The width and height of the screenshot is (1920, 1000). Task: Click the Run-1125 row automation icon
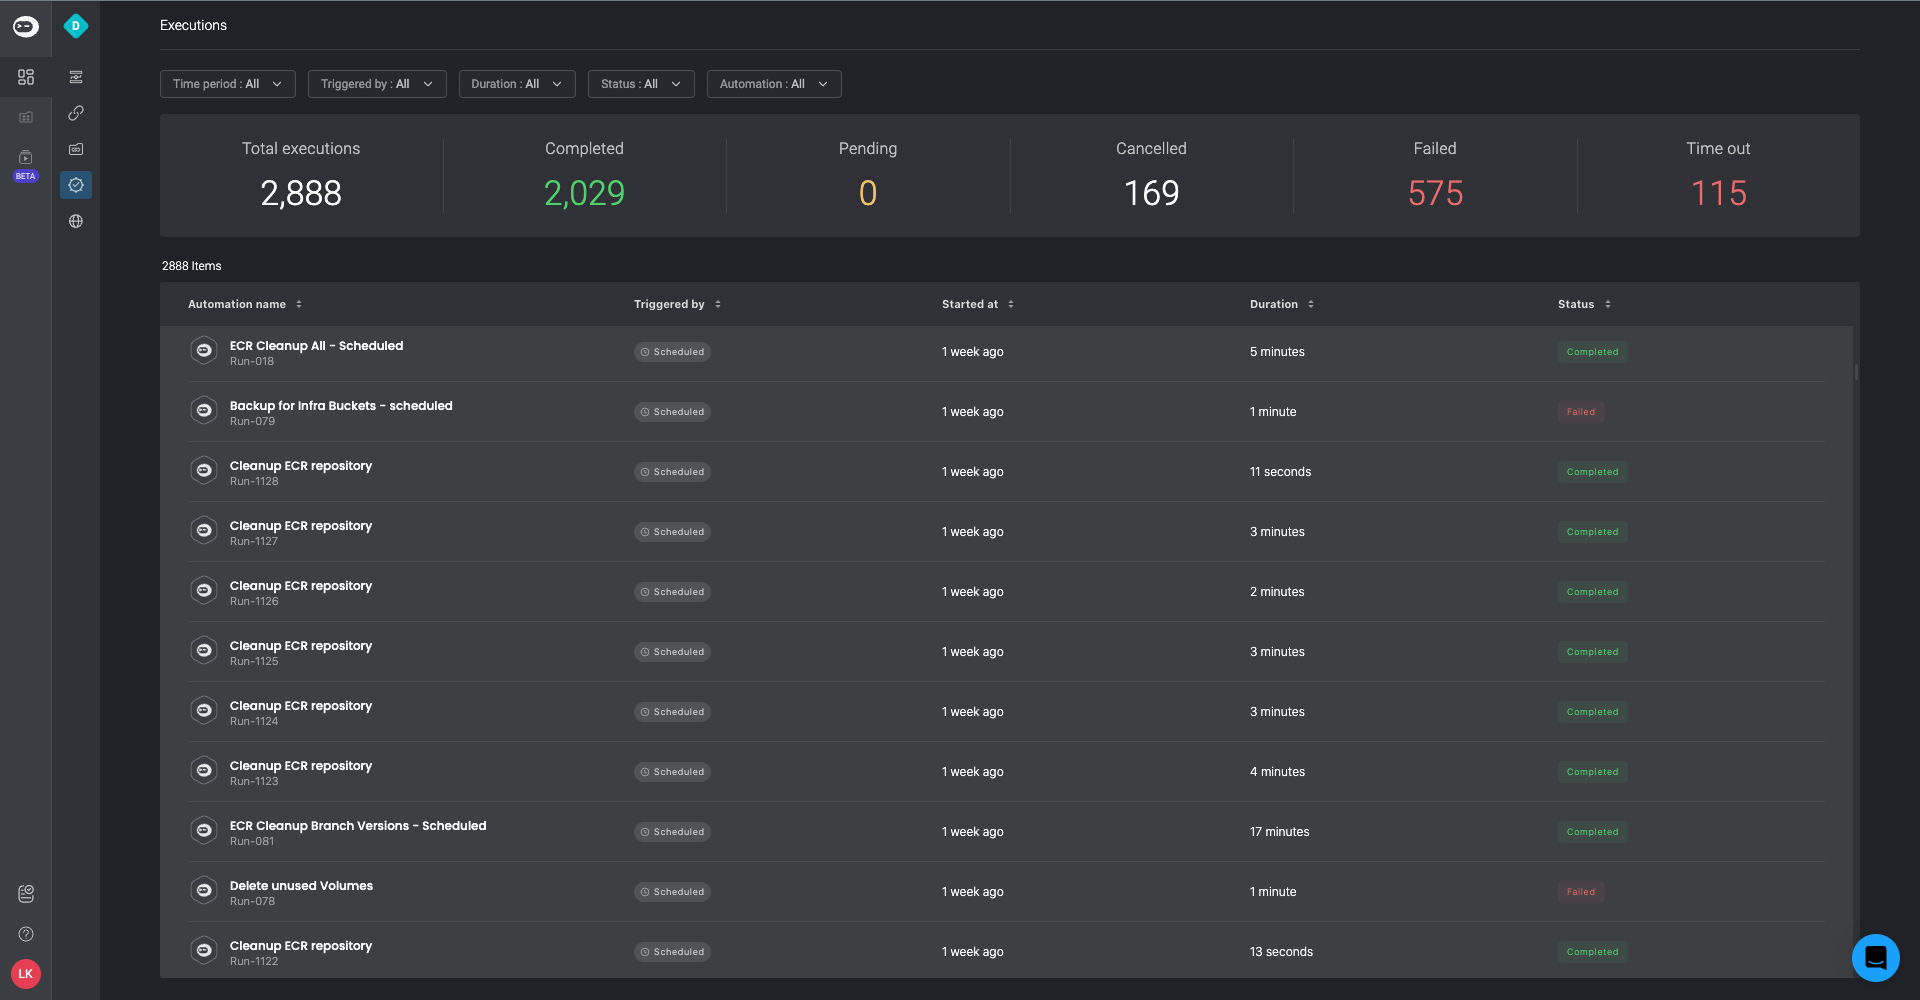coord(204,651)
